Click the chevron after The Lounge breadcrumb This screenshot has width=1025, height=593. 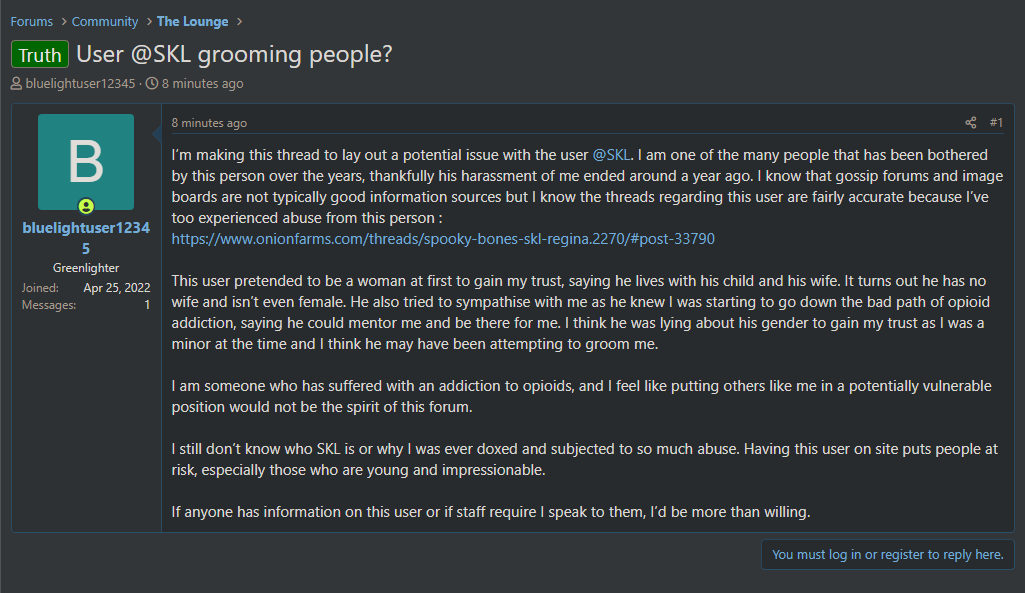(239, 22)
